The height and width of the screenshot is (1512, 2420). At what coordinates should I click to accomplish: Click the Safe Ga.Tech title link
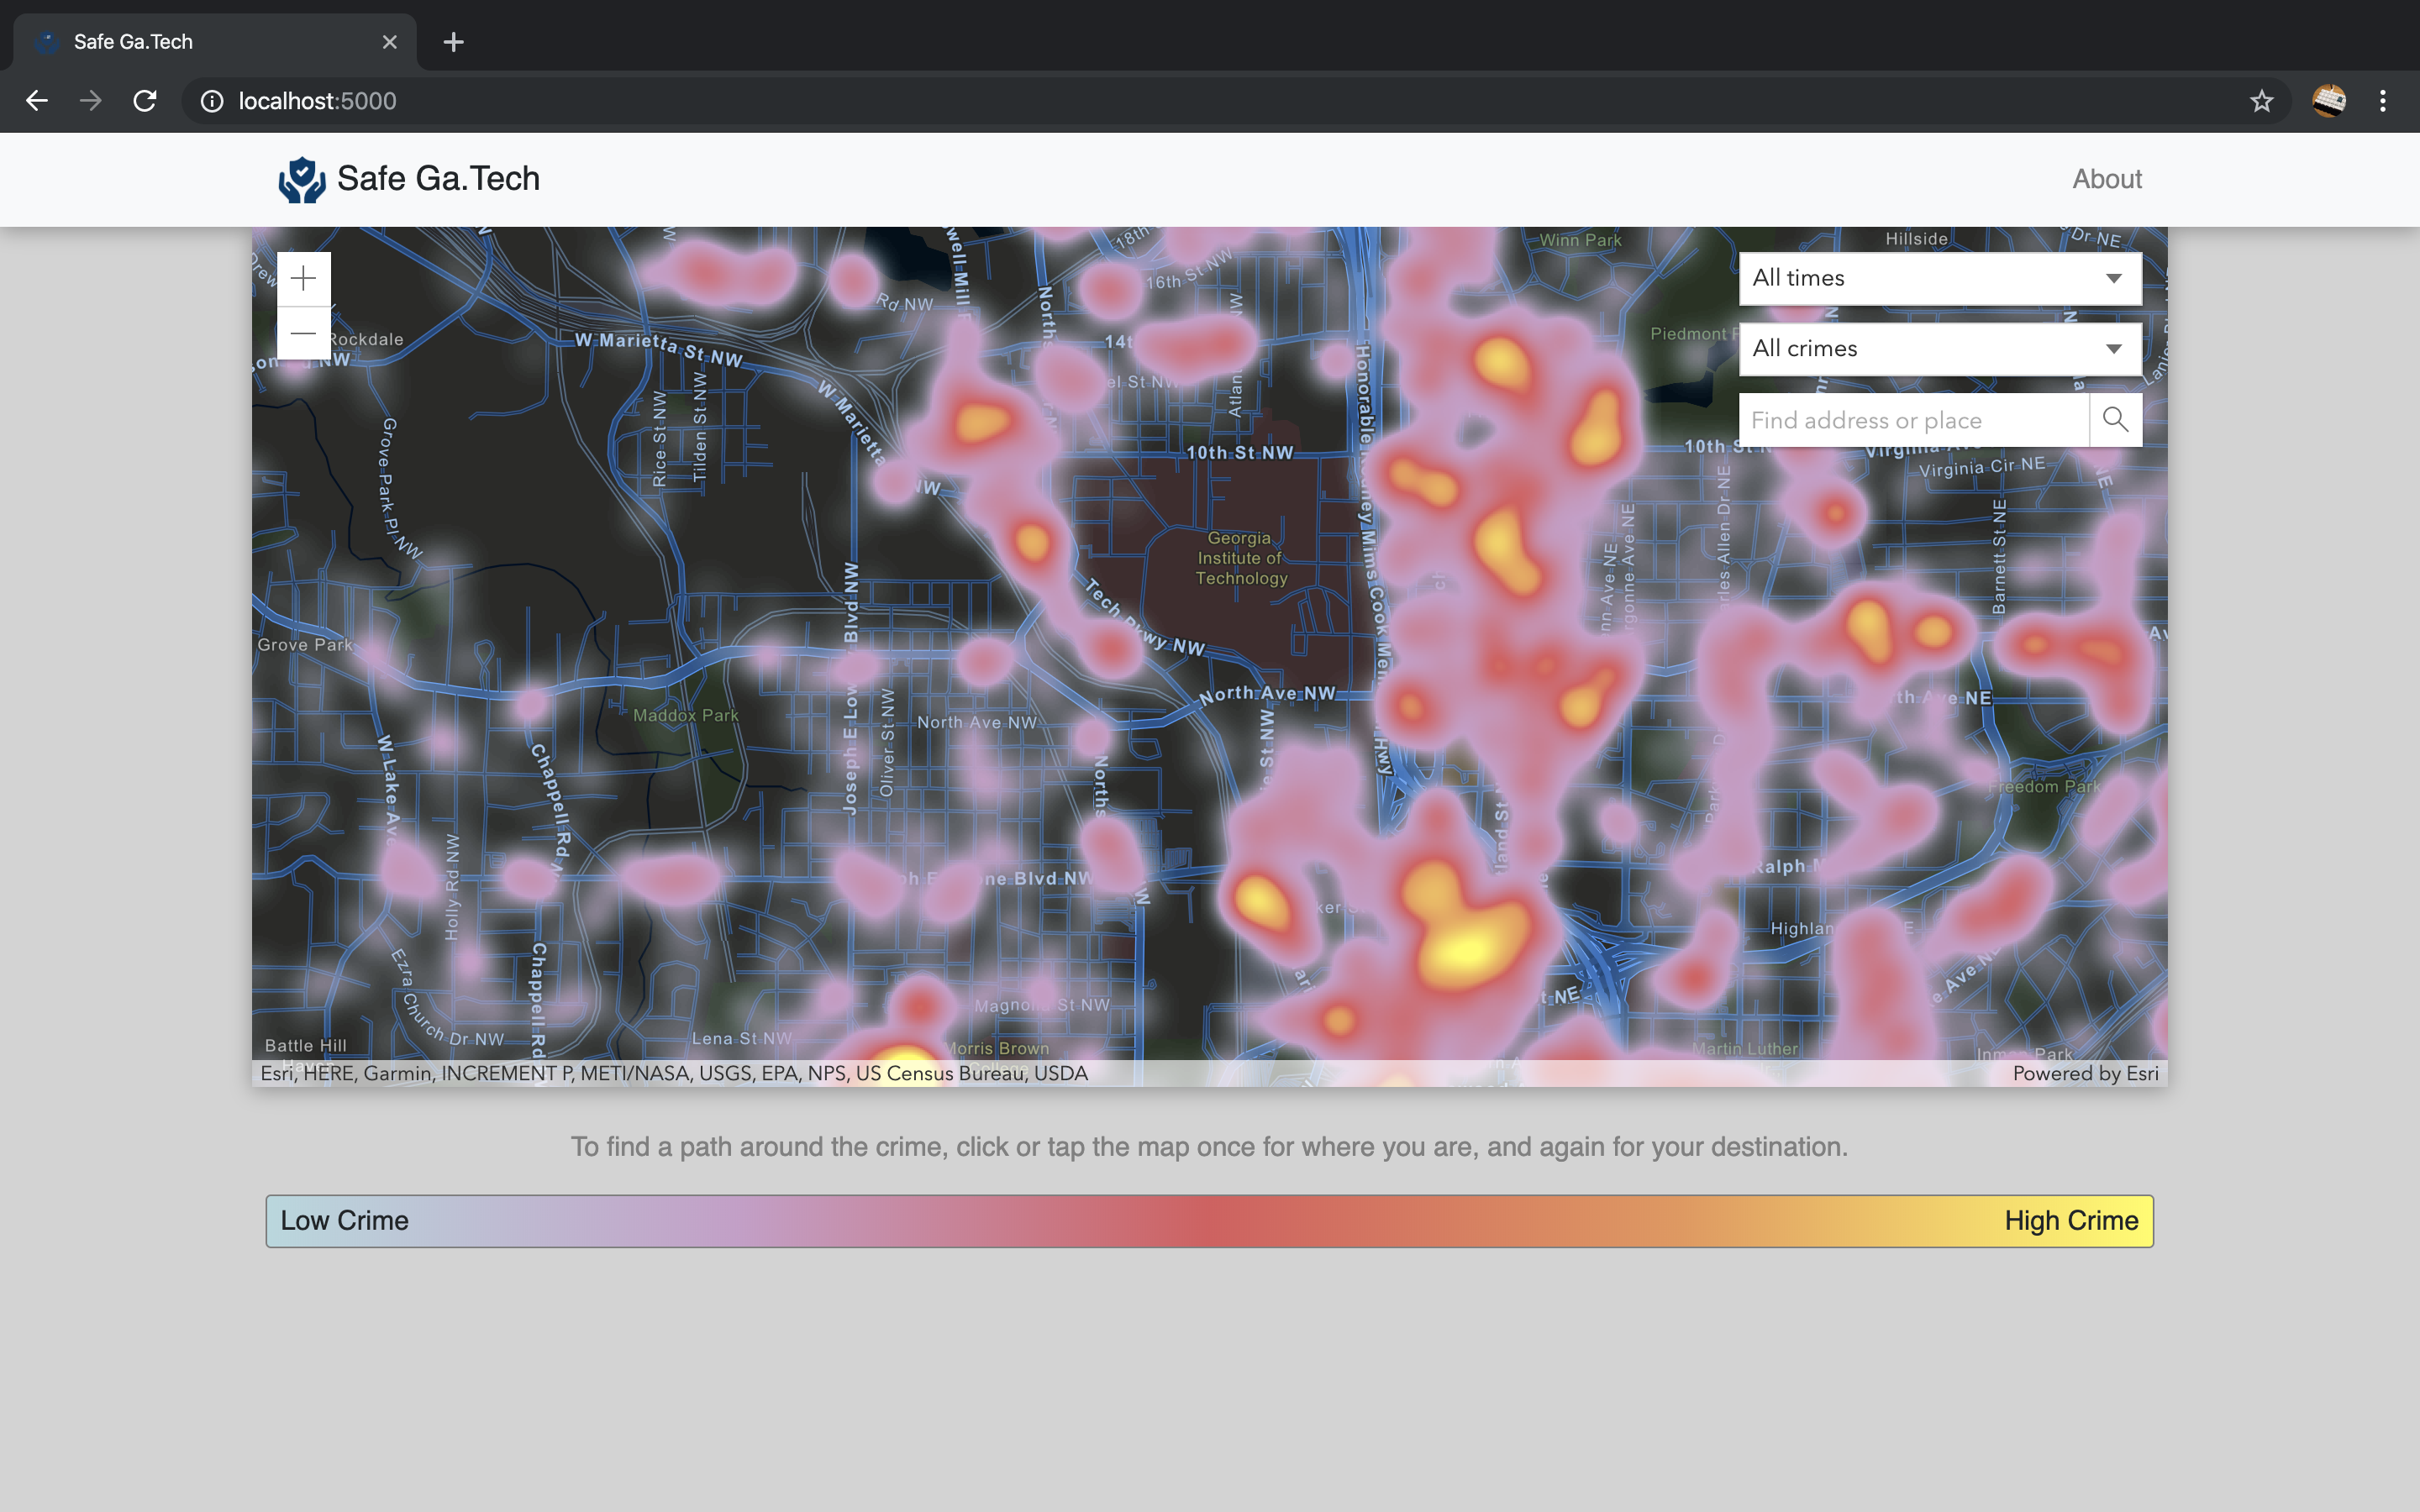tap(438, 179)
